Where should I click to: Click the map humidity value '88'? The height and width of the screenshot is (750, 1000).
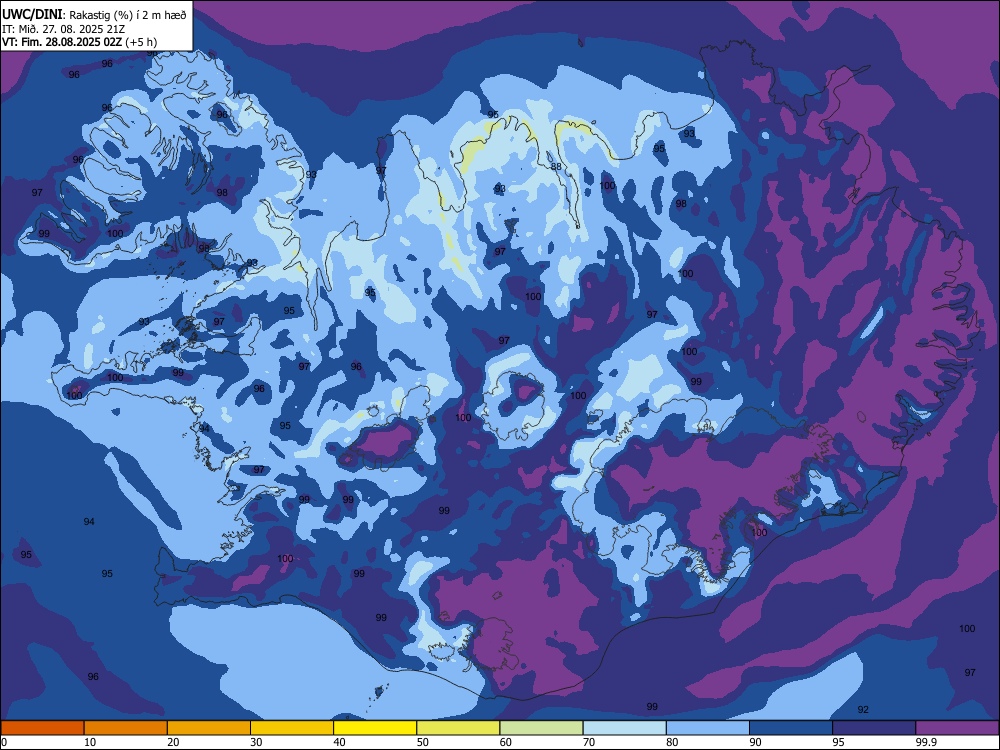point(556,167)
